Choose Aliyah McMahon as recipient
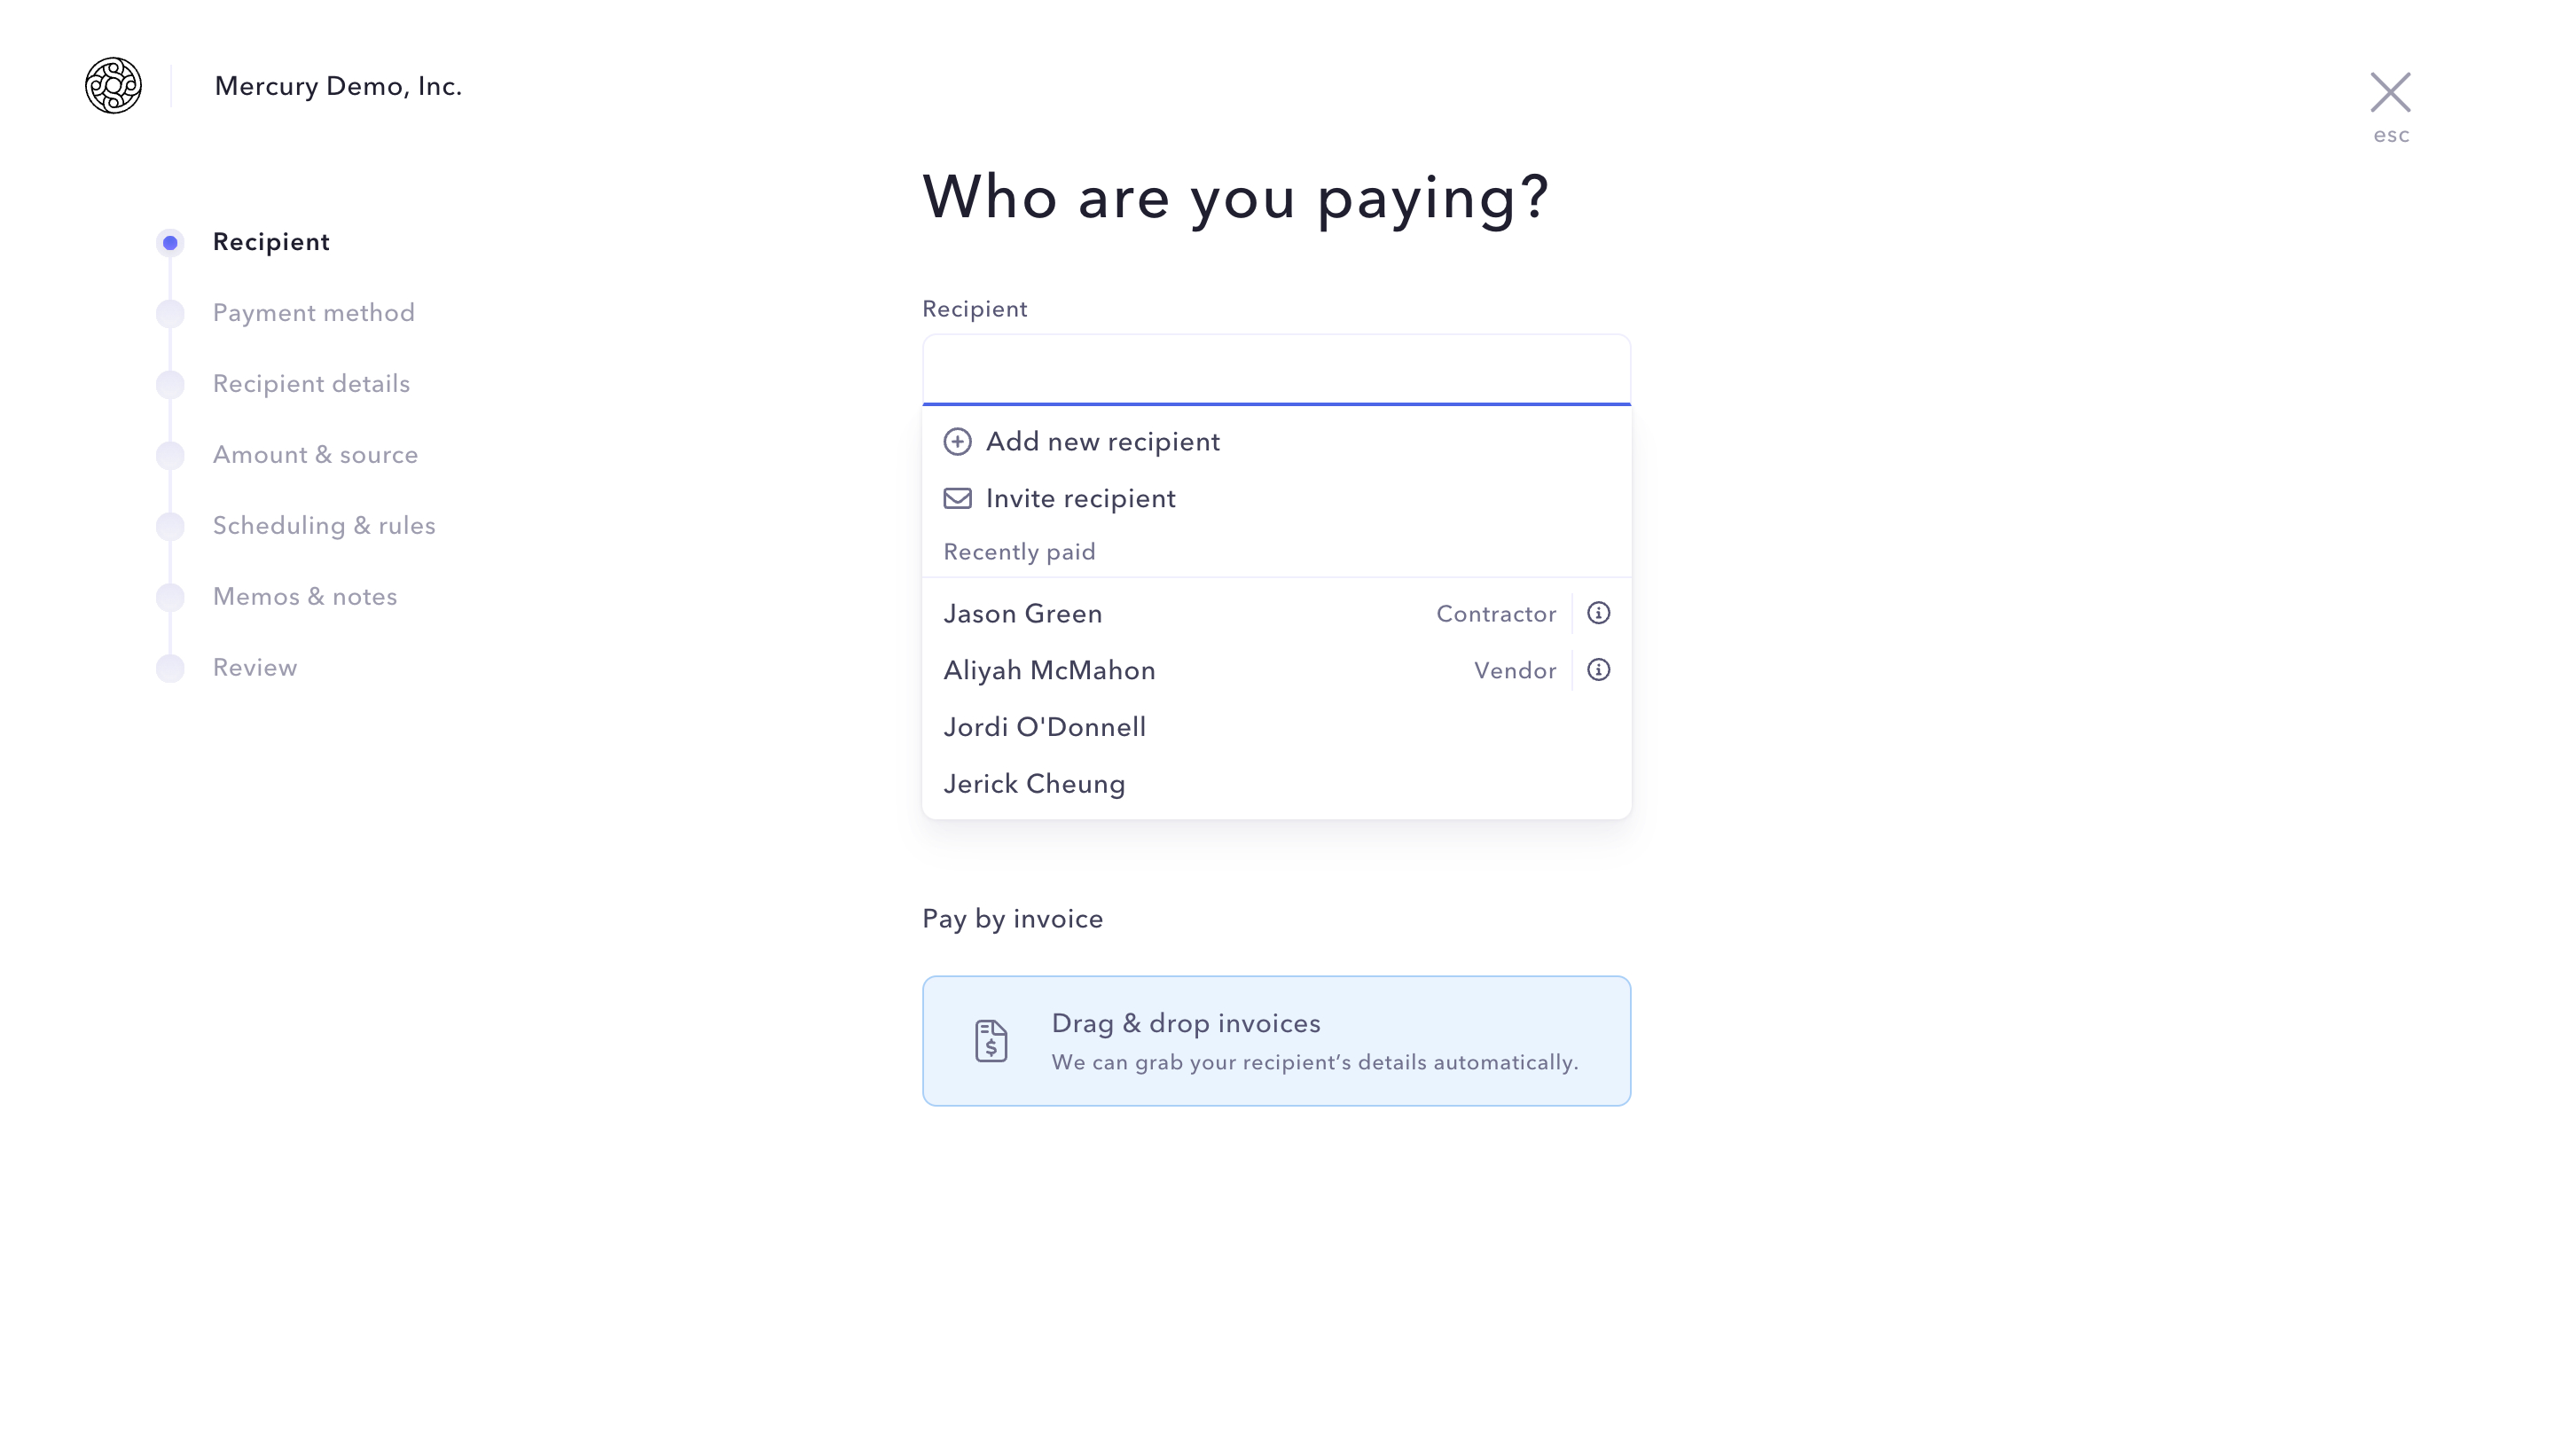The height and width of the screenshot is (1456, 2554). tap(1049, 671)
